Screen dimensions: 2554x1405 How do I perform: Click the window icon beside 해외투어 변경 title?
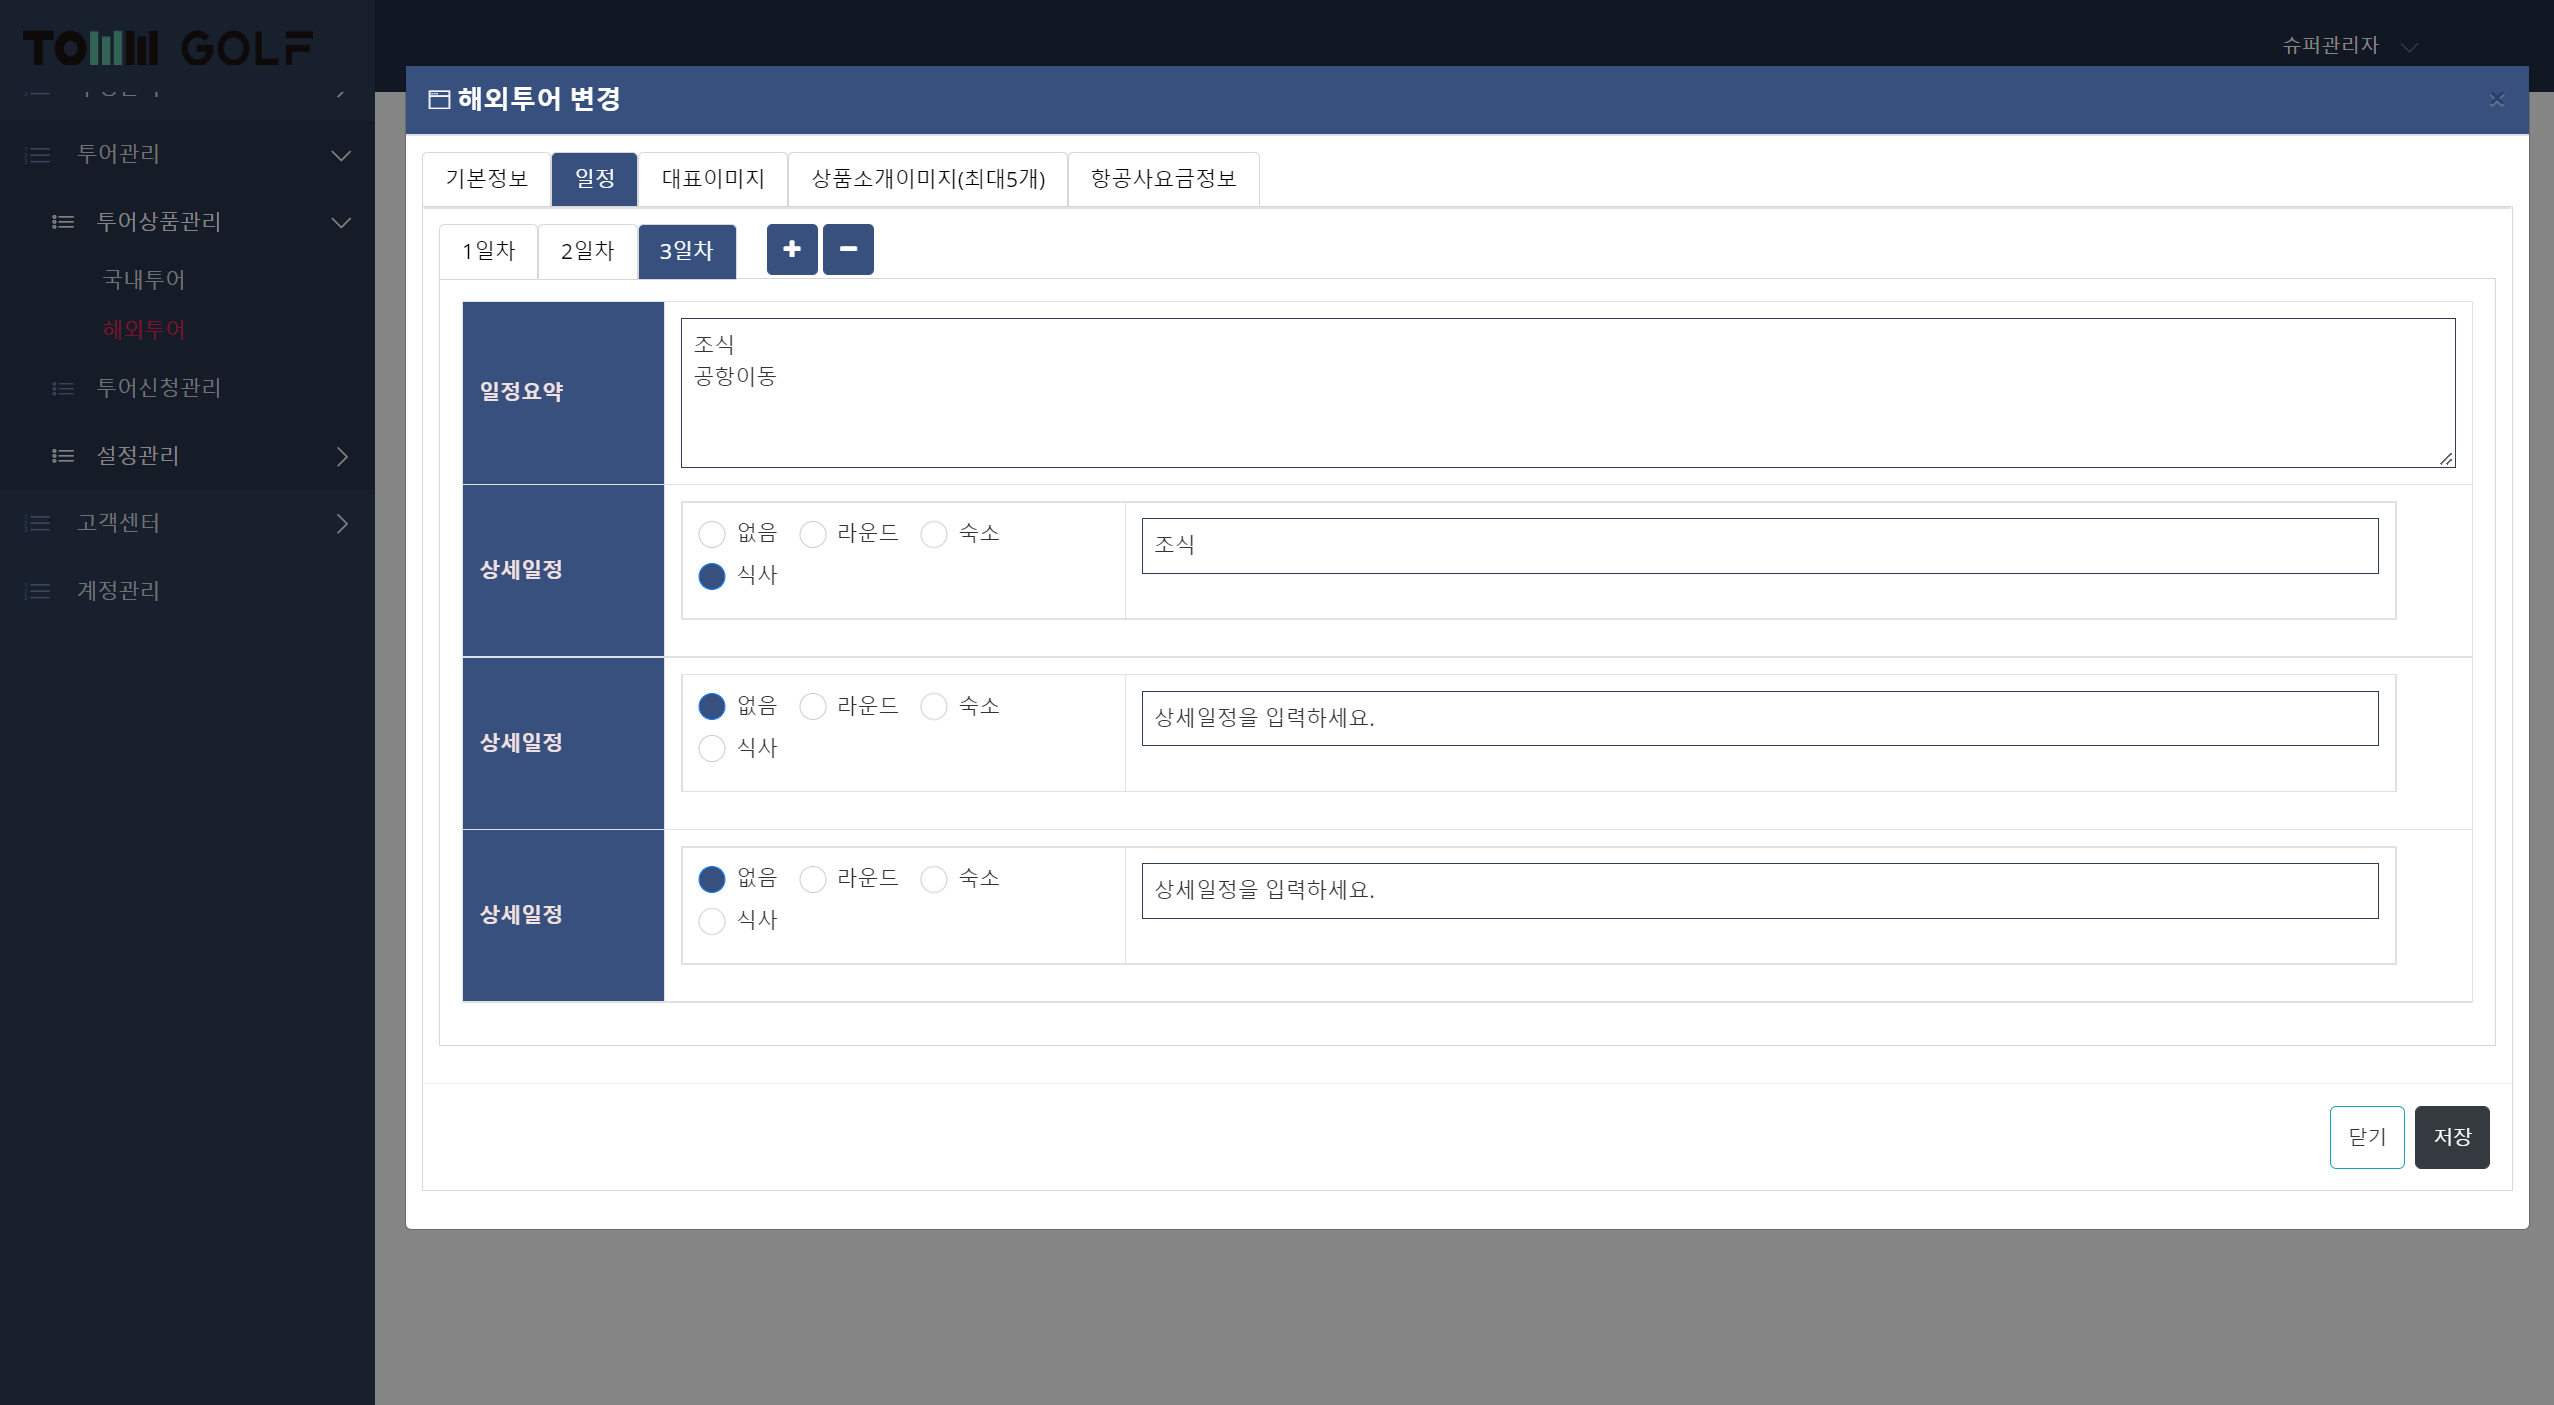438,99
